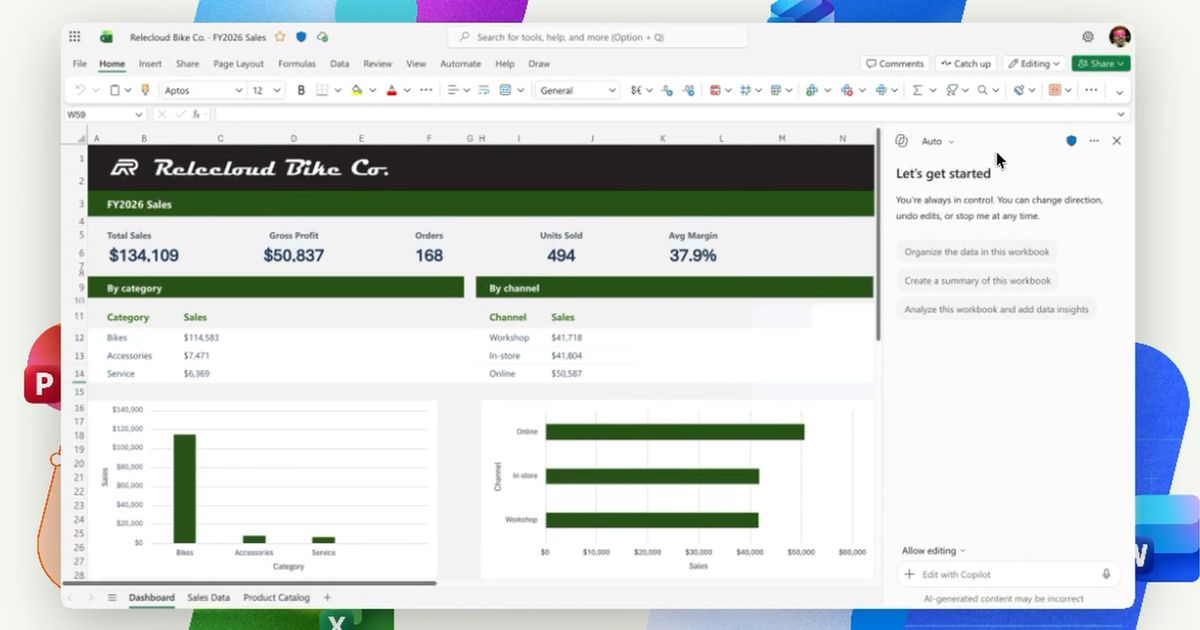
Task: Choose Organize the data in this workbook
Action: click(x=977, y=252)
